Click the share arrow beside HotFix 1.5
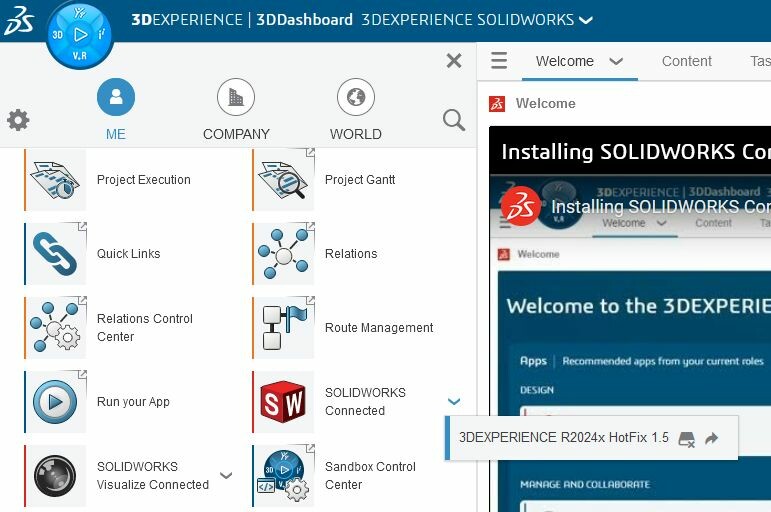 pyautogui.click(x=712, y=438)
